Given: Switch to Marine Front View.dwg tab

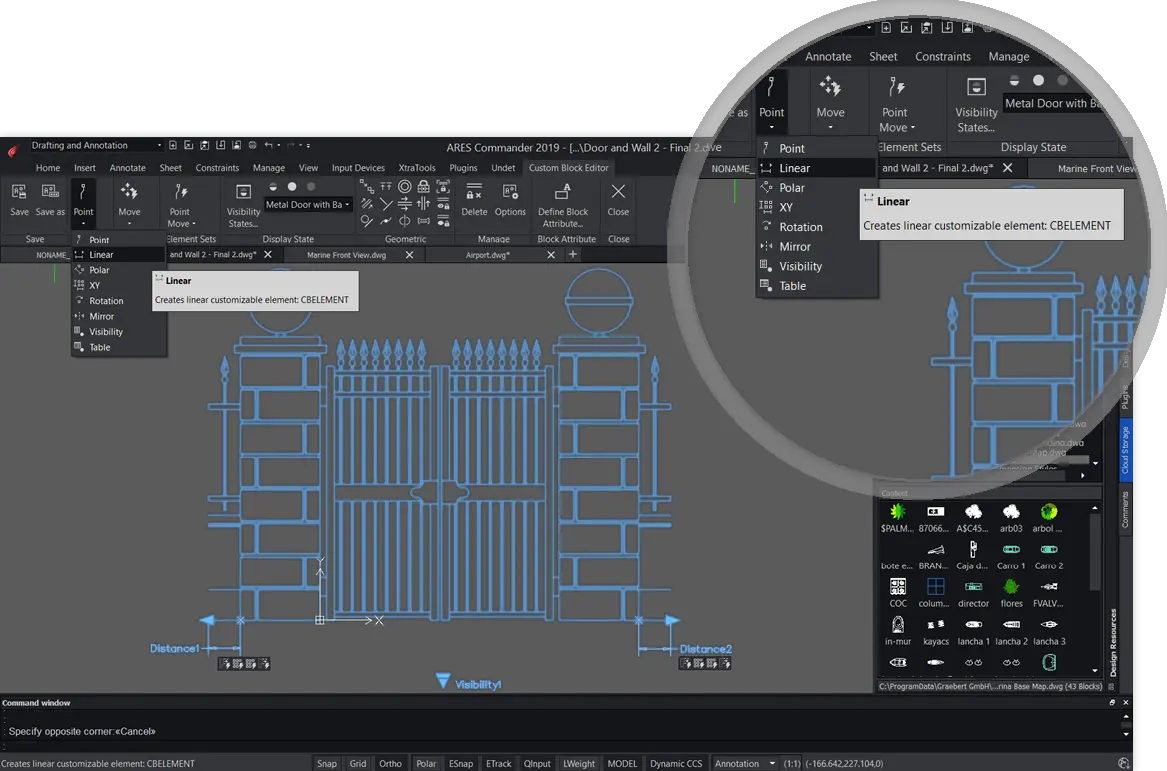Looking at the screenshot, I should 347,255.
